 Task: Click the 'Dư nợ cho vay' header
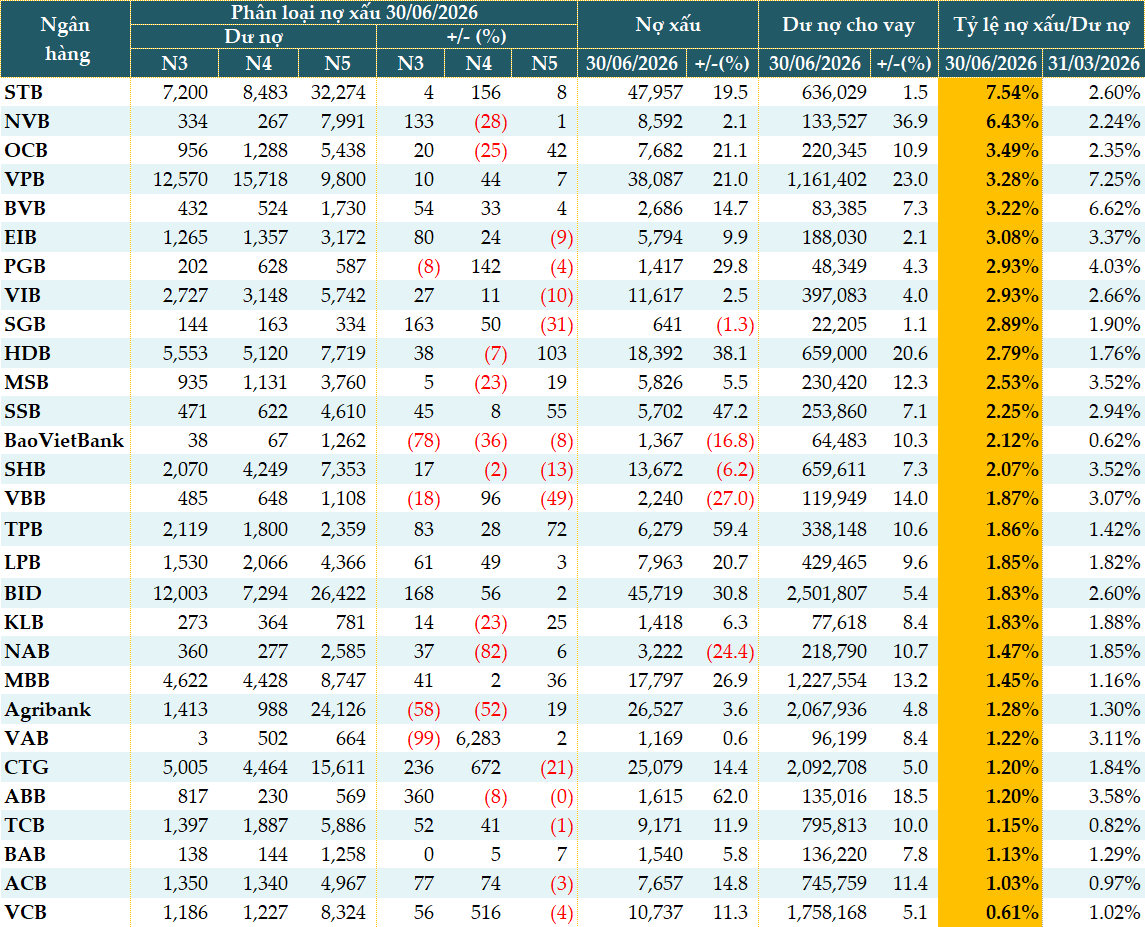point(848,25)
